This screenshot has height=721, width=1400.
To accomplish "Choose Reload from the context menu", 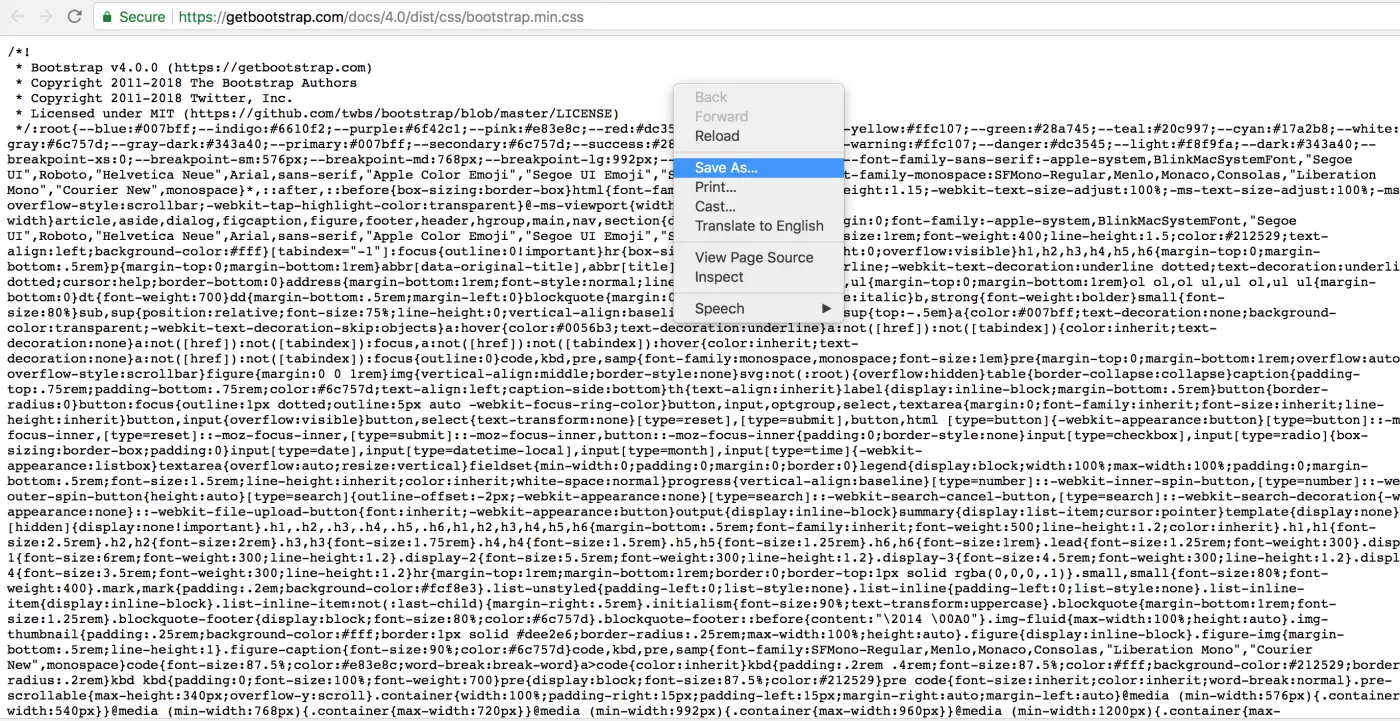I will pyautogui.click(x=759, y=136).
